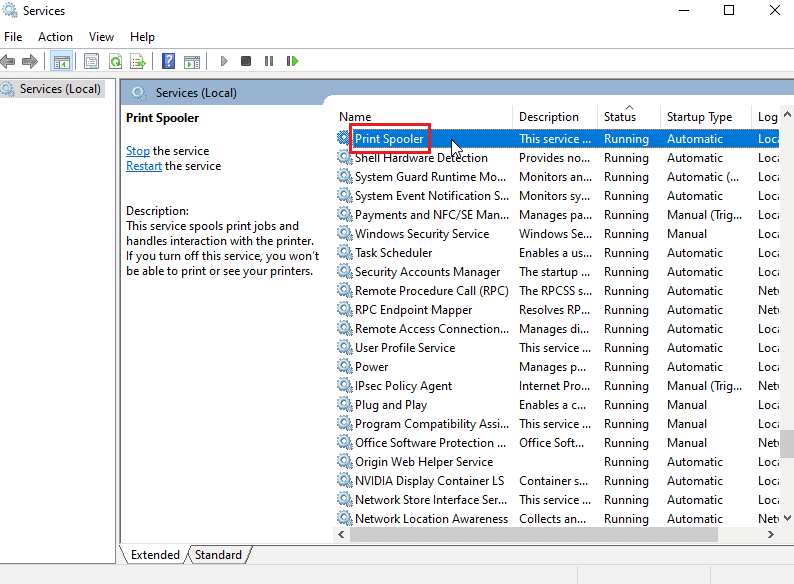
Task: Open the View menu
Action: click(101, 37)
